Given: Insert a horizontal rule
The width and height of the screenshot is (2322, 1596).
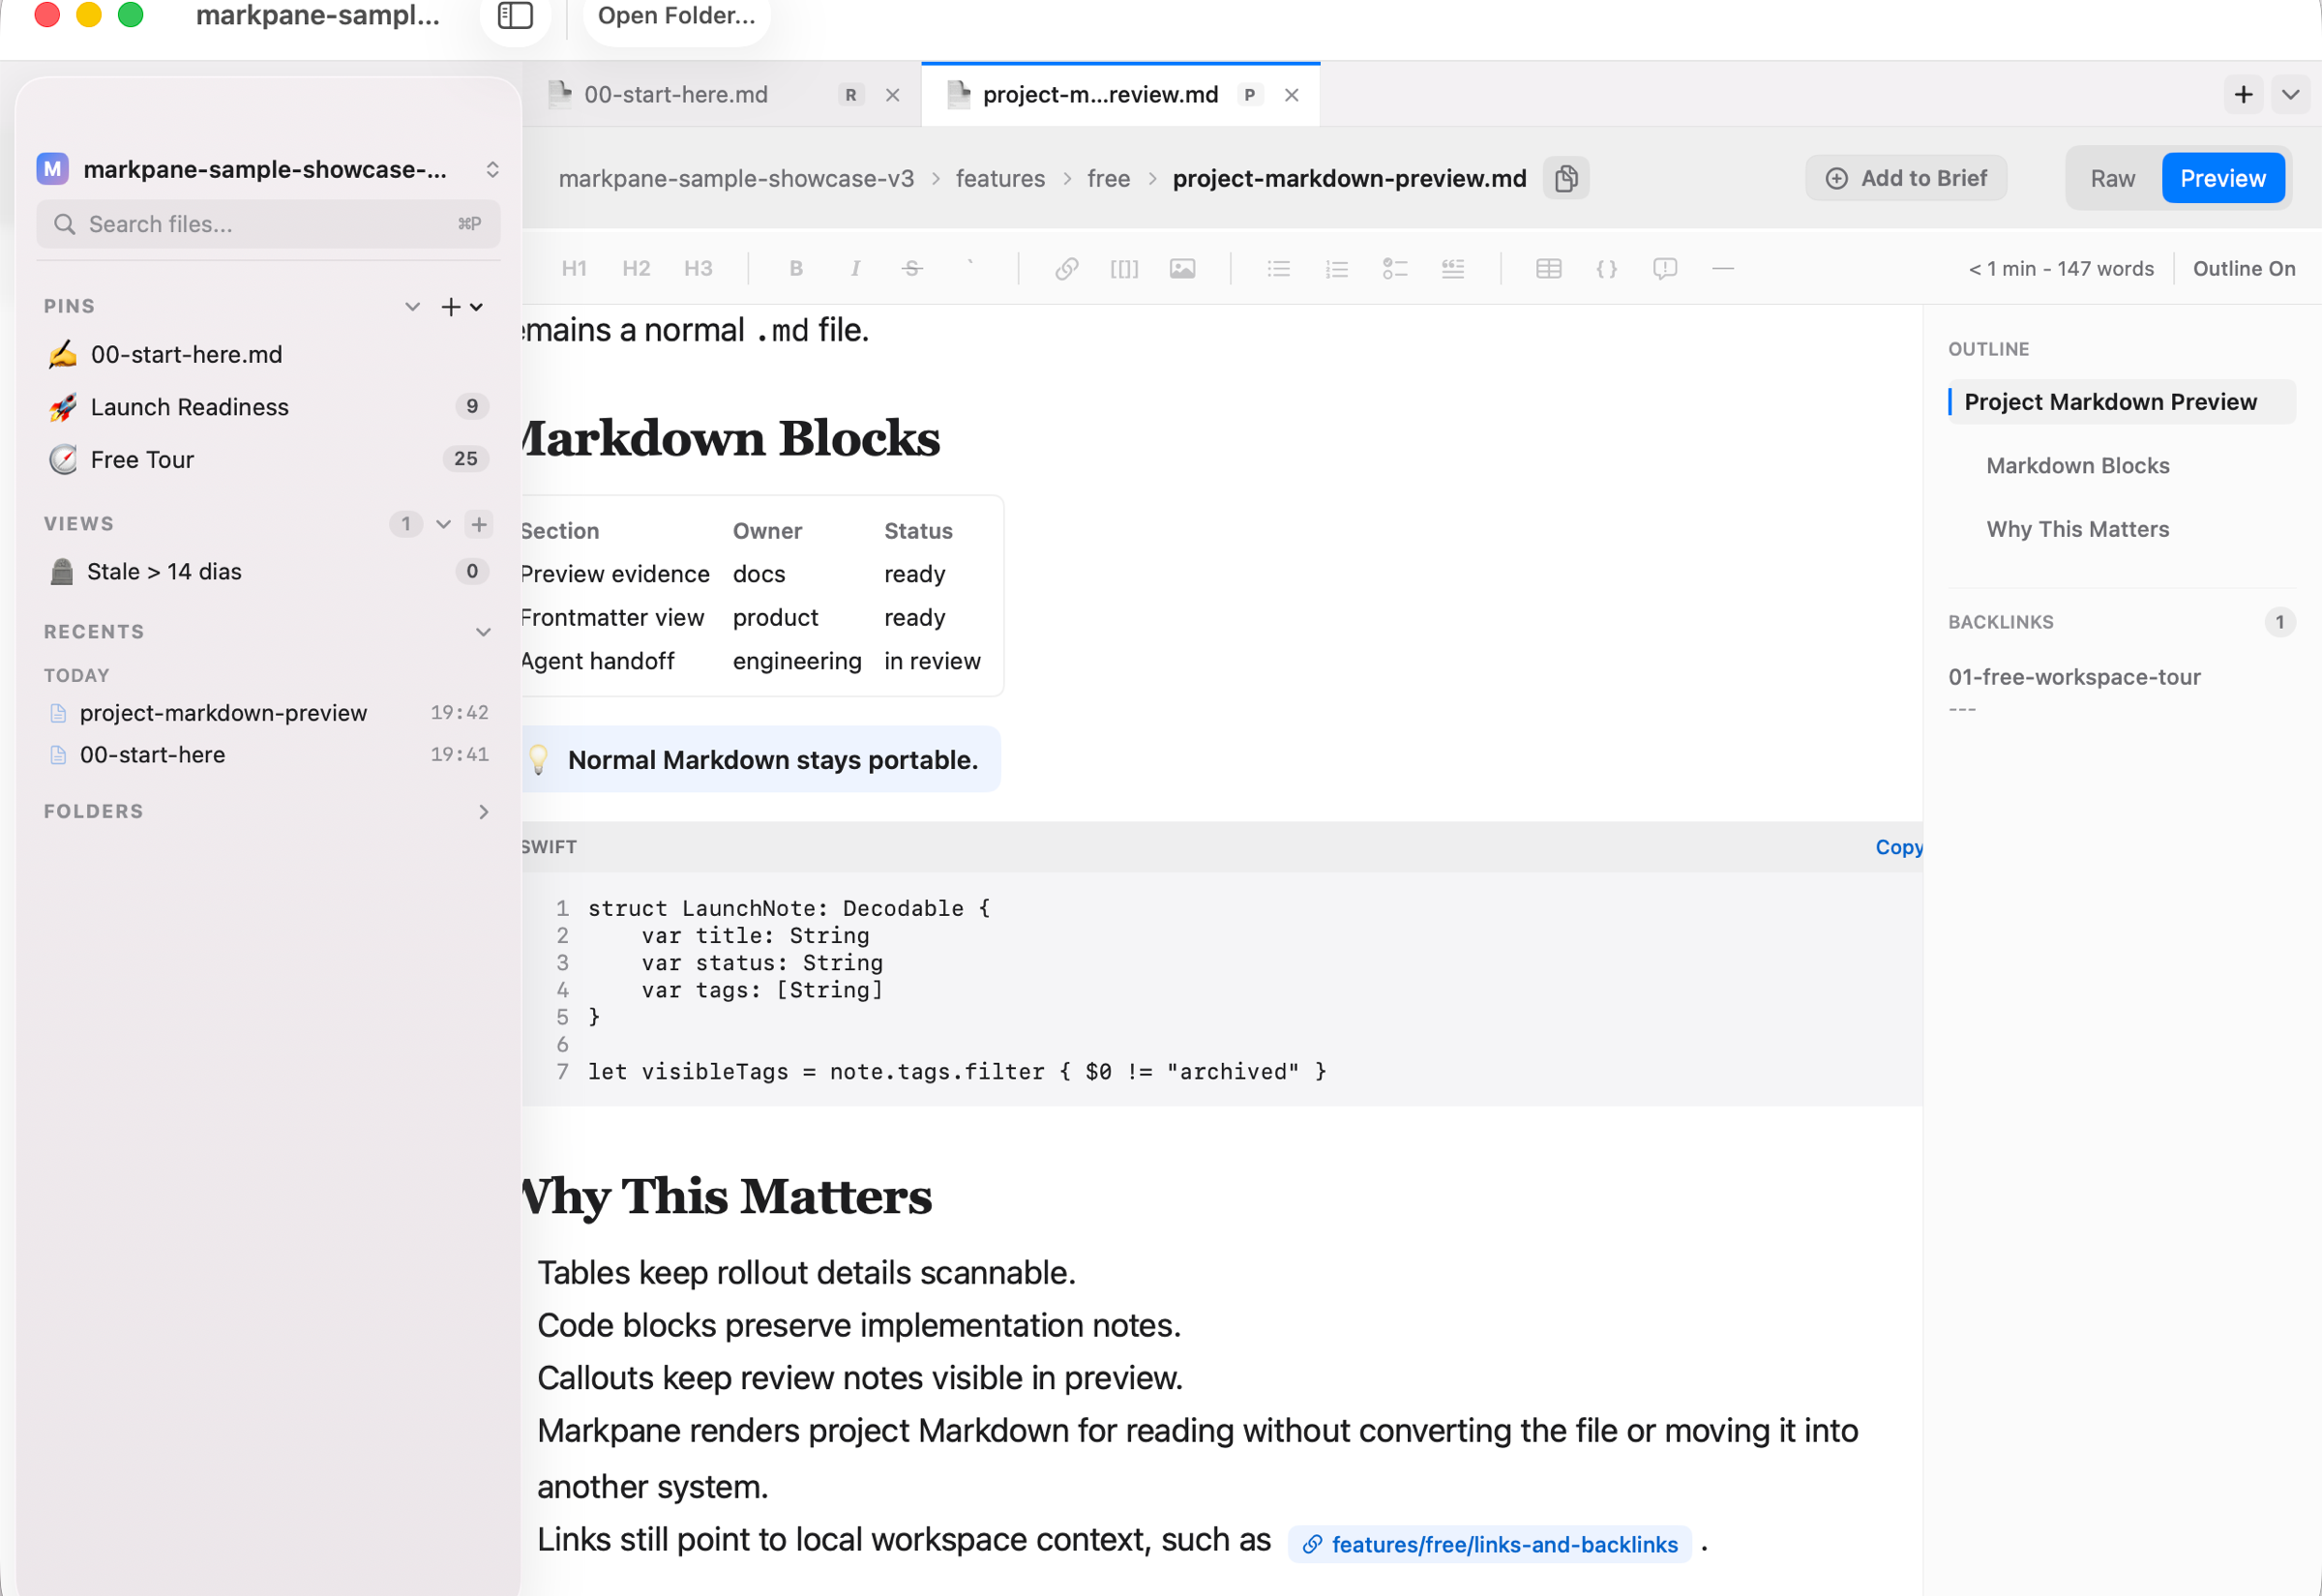Looking at the screenshot, I should 1722,268.
